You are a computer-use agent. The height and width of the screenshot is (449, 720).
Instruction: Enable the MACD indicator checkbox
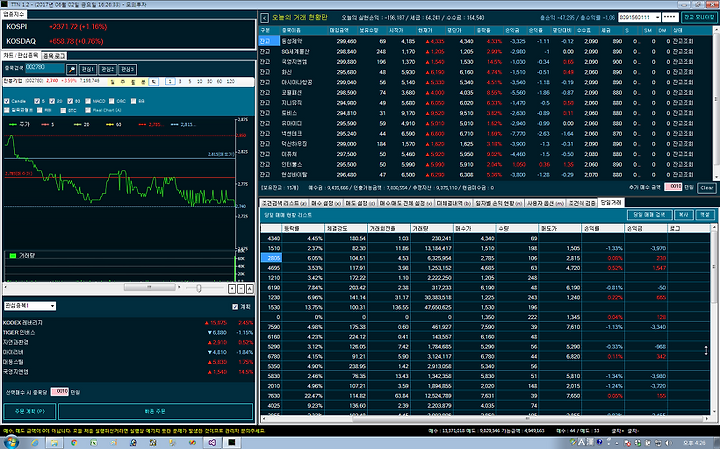coord(88,101)
